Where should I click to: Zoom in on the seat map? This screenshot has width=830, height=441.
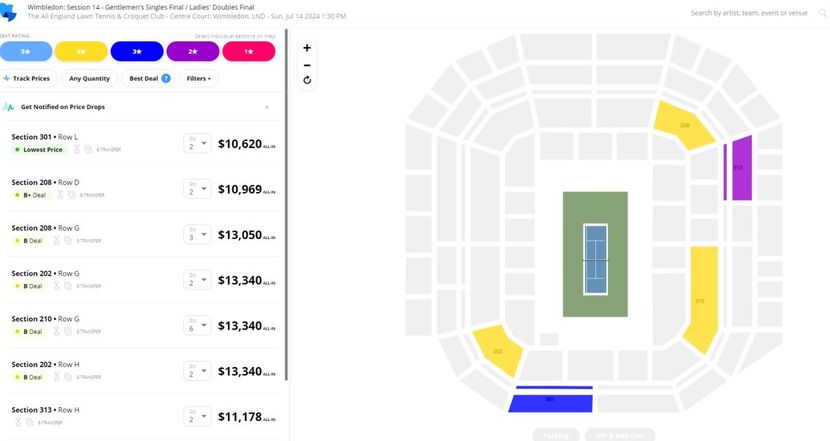[307, 48]
